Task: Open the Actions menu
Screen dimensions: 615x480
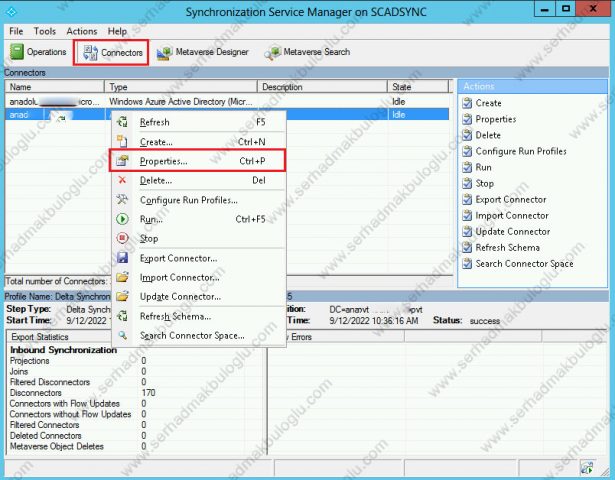Action: coord(82,31)
